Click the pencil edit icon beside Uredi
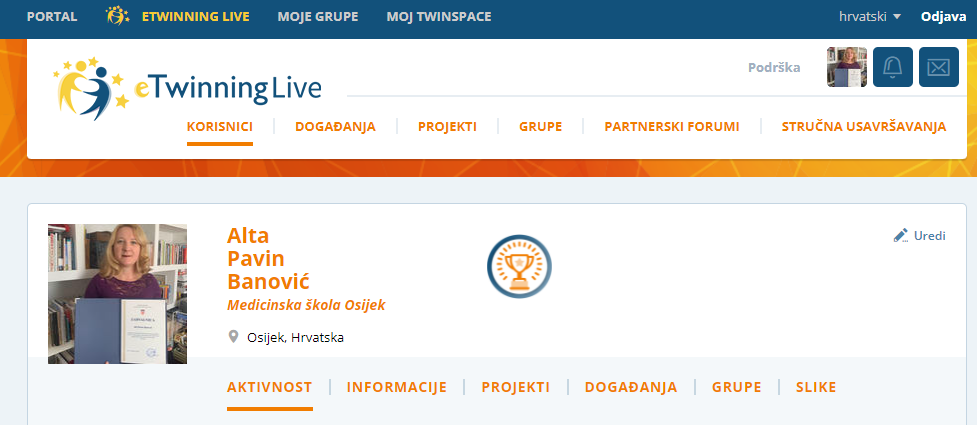 click(900, 236)
